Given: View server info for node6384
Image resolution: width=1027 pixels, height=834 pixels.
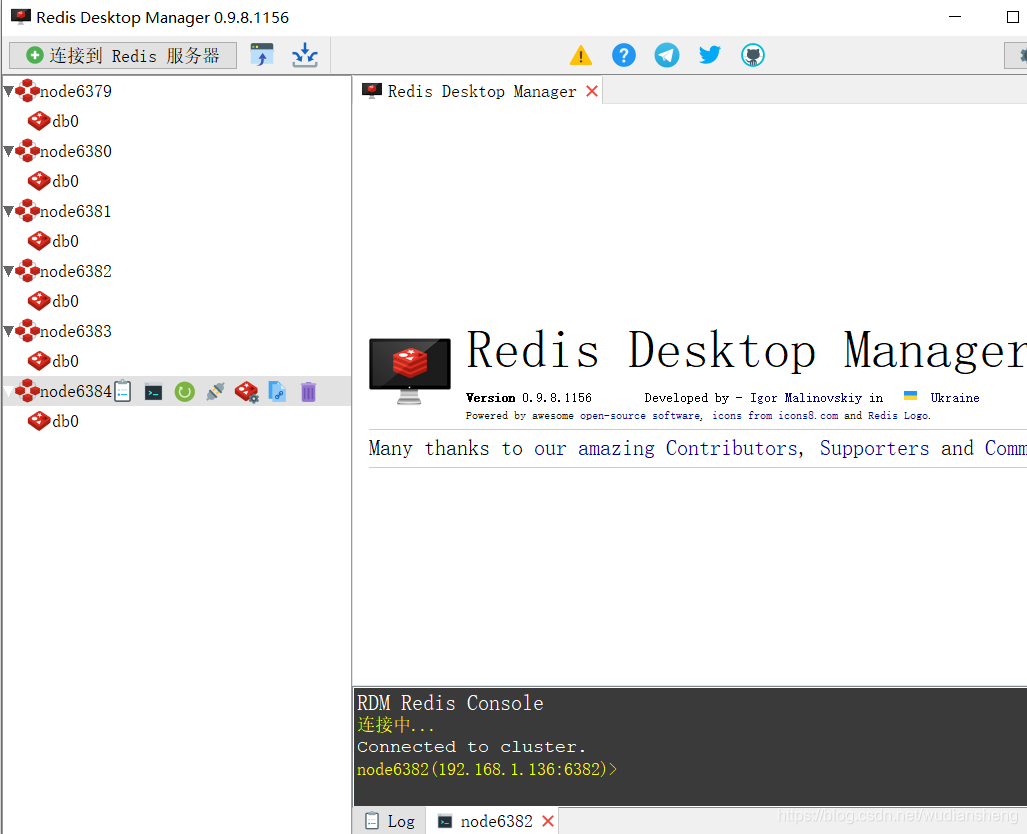Looking at the screenshot, I should click(122, 391).
